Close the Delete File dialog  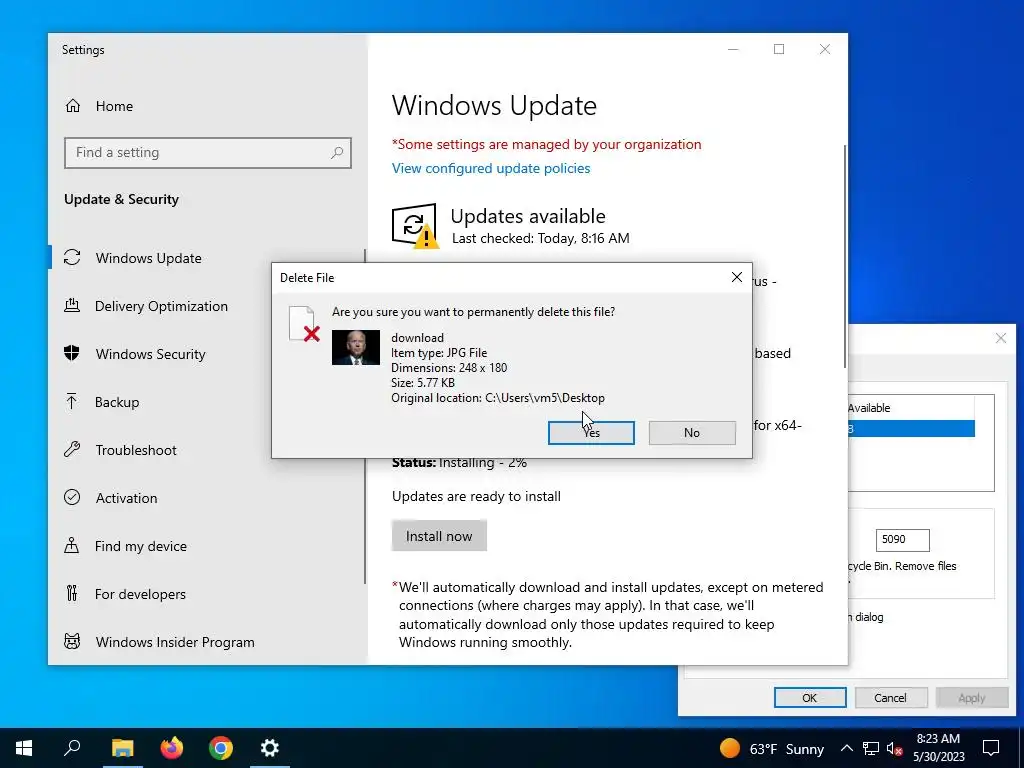[737, 277]
